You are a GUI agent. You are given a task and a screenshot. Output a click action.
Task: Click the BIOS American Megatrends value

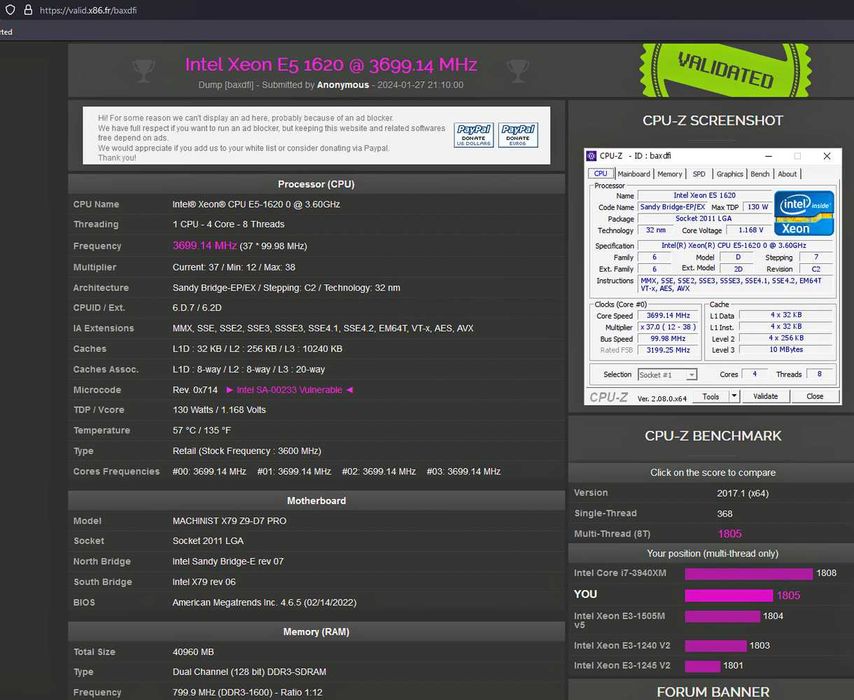[264, 602]
